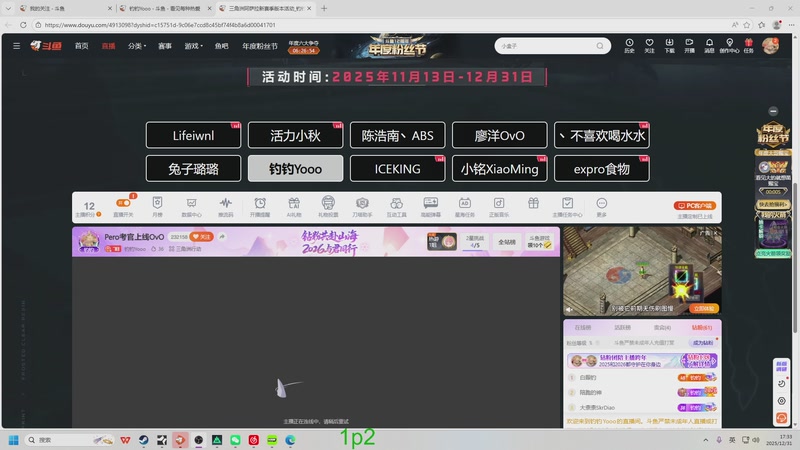Click in the header search input field

[x=546, y=46]
